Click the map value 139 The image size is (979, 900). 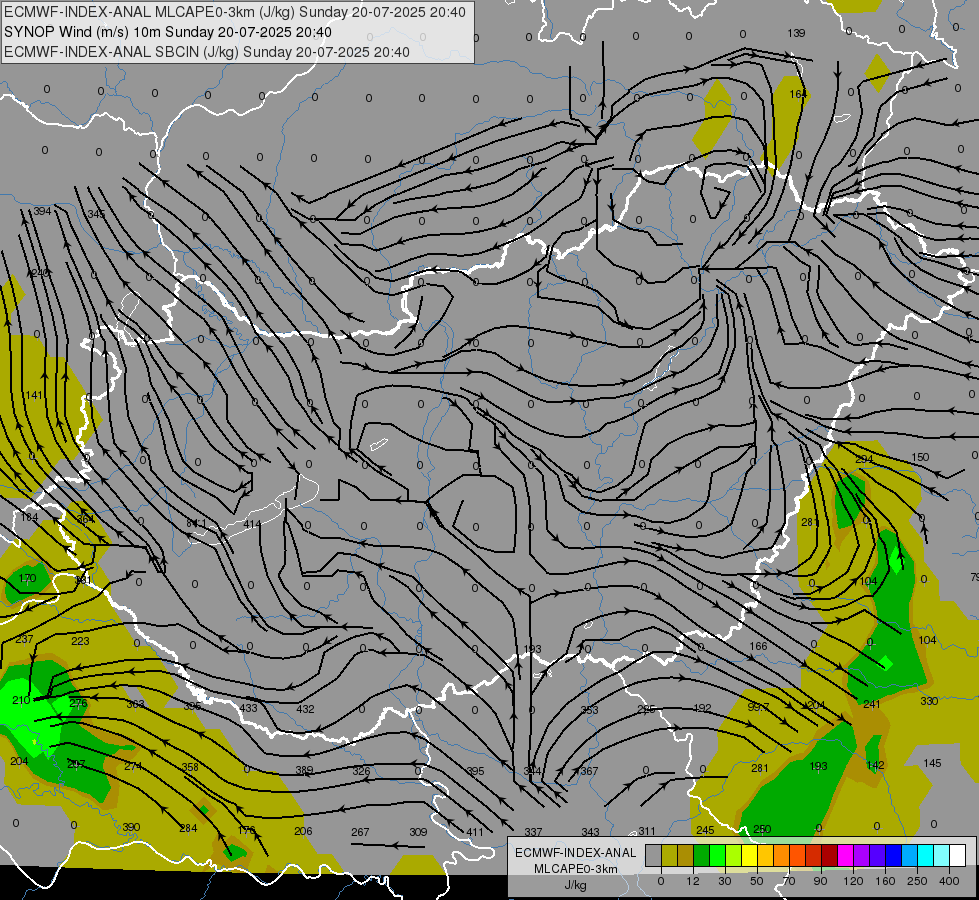pos(796,33)
